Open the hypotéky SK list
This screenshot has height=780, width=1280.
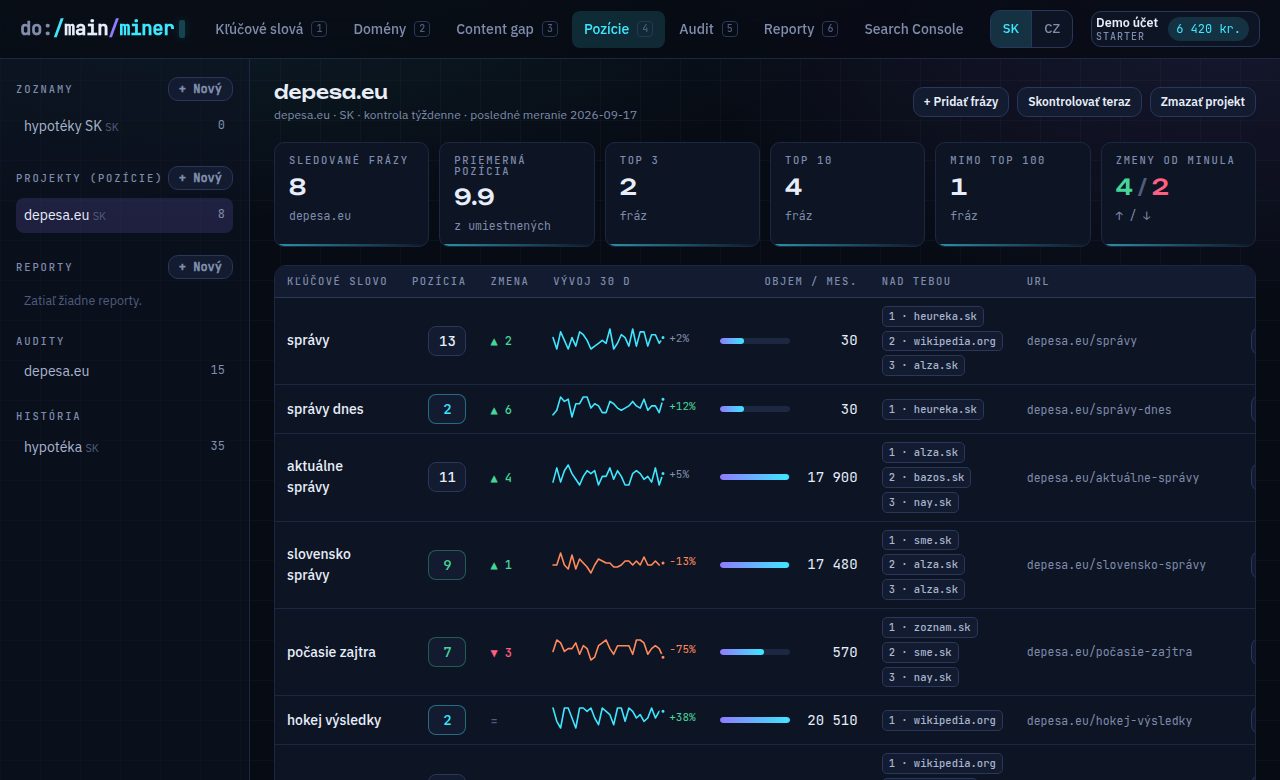pyautogui.click(x=124, y=126)
